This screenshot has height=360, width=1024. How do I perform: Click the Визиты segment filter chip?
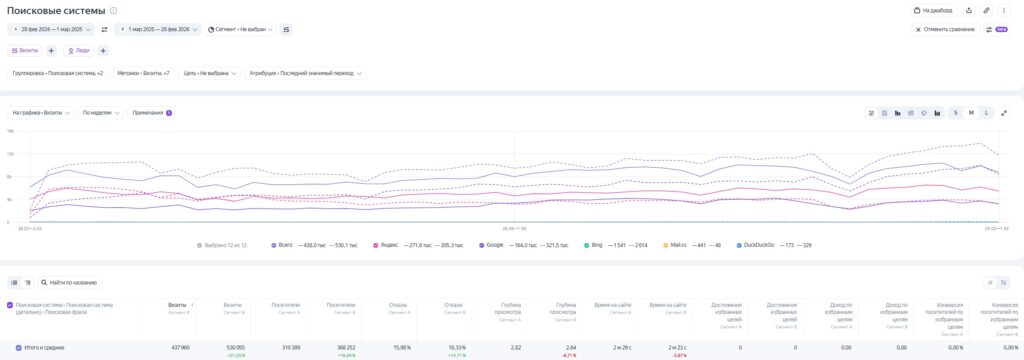(x=25, y=50)
